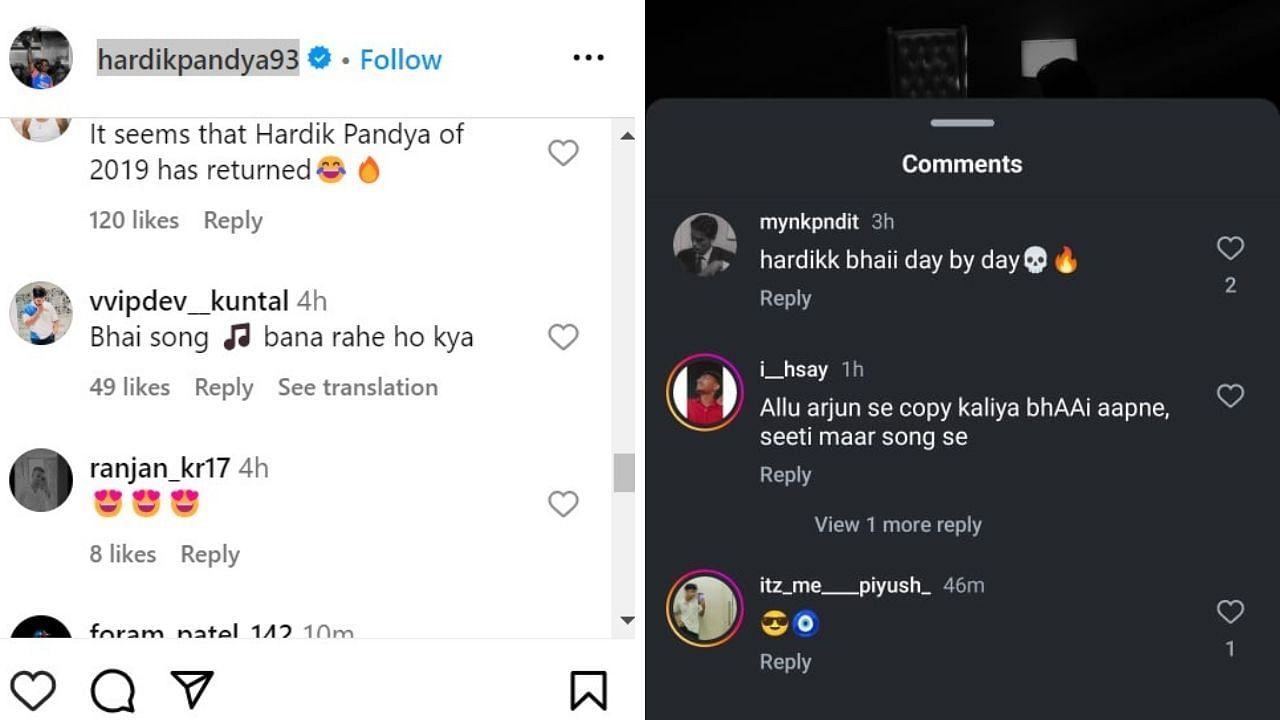Screen dimensions: 1280x720
Task: Open the three-dot options menu
Action: [x=588, y=58]
